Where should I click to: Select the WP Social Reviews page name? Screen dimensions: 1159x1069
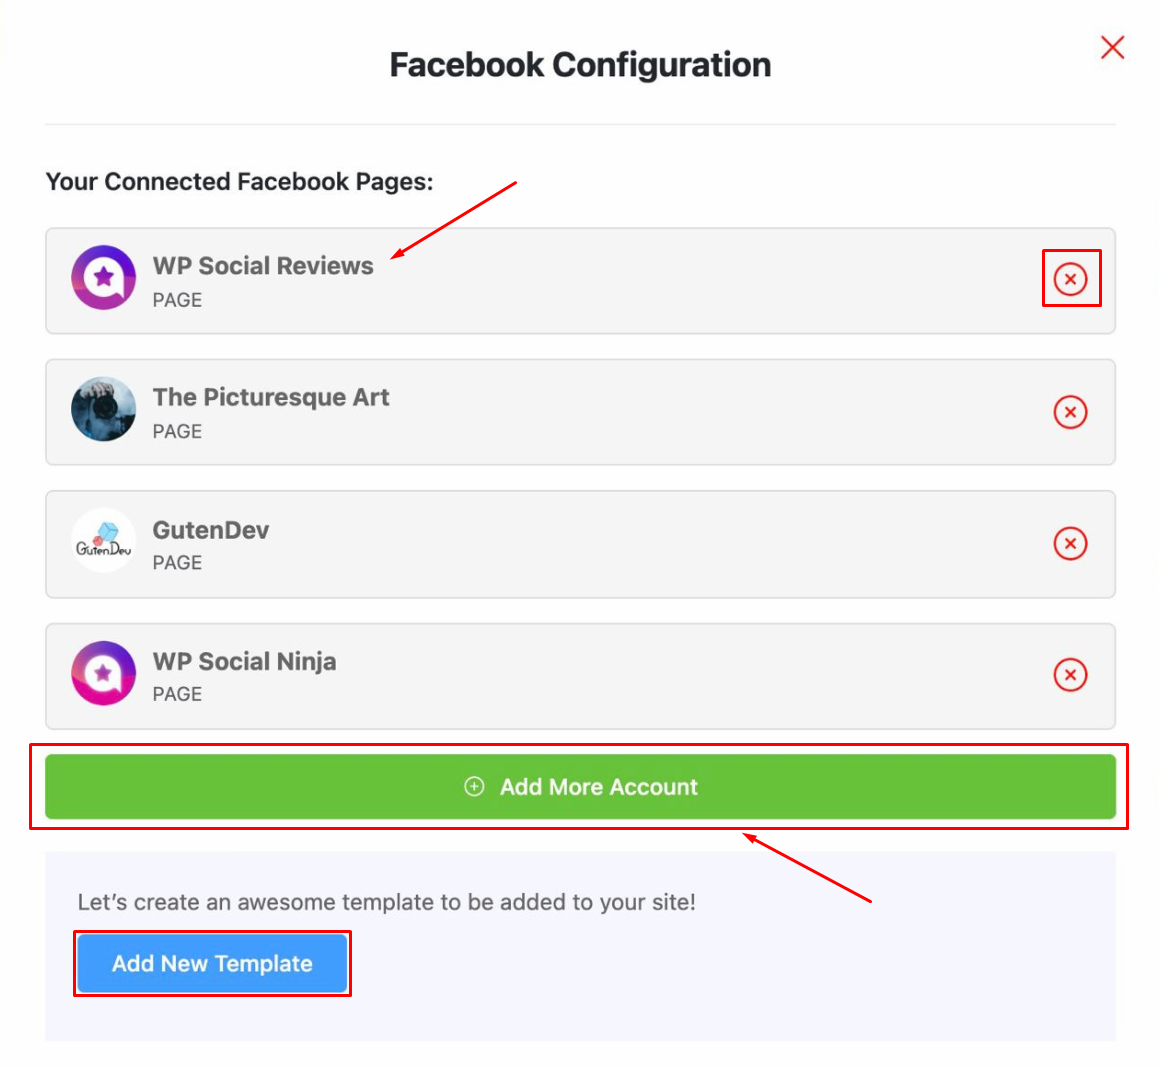tap(263, 265)
